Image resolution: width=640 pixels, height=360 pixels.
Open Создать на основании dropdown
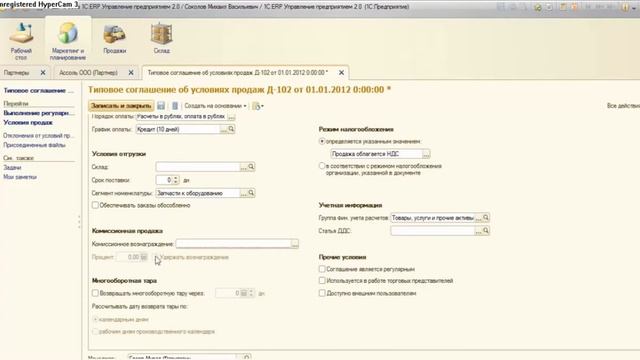(x=215, y=106)
